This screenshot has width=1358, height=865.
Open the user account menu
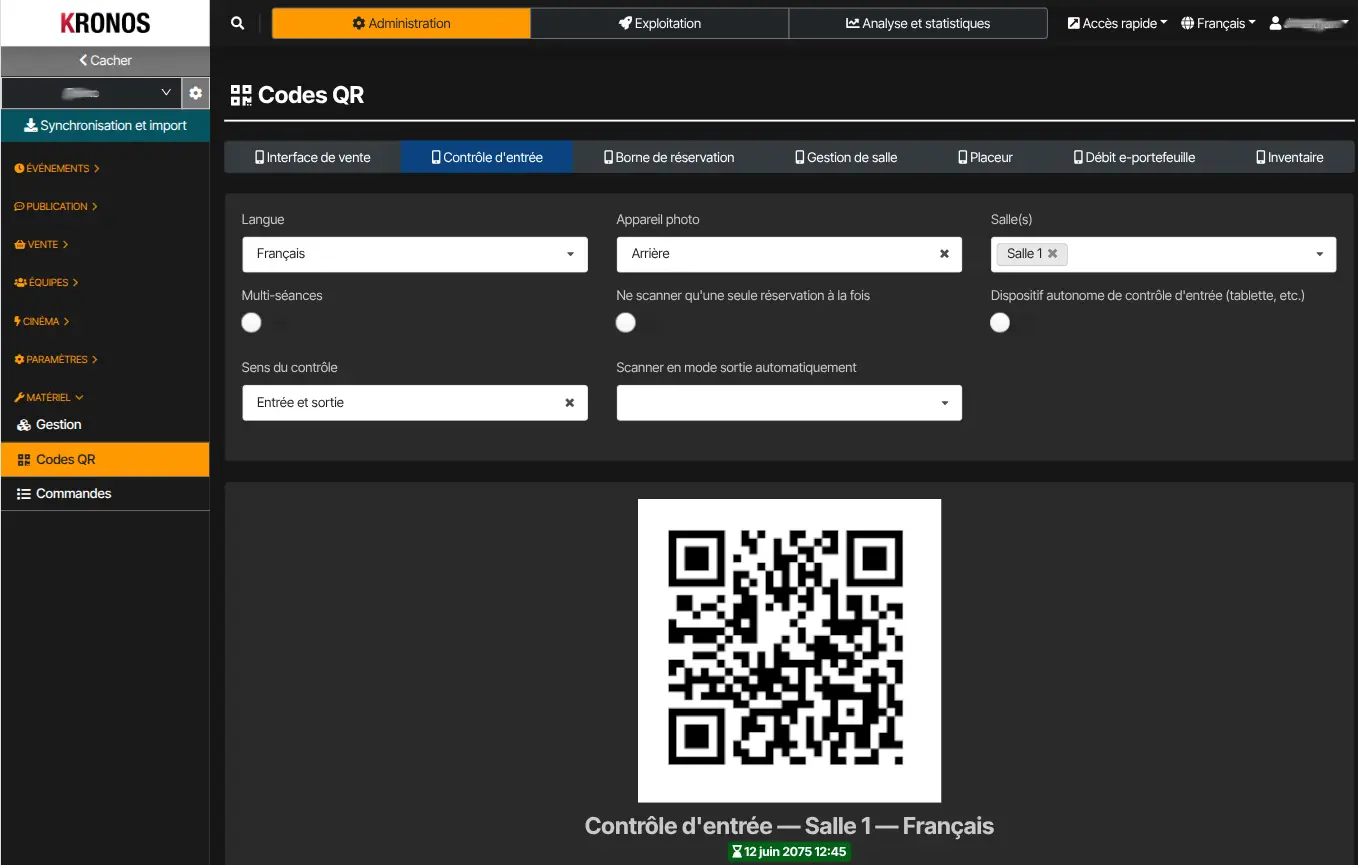tap(1309, 23)
